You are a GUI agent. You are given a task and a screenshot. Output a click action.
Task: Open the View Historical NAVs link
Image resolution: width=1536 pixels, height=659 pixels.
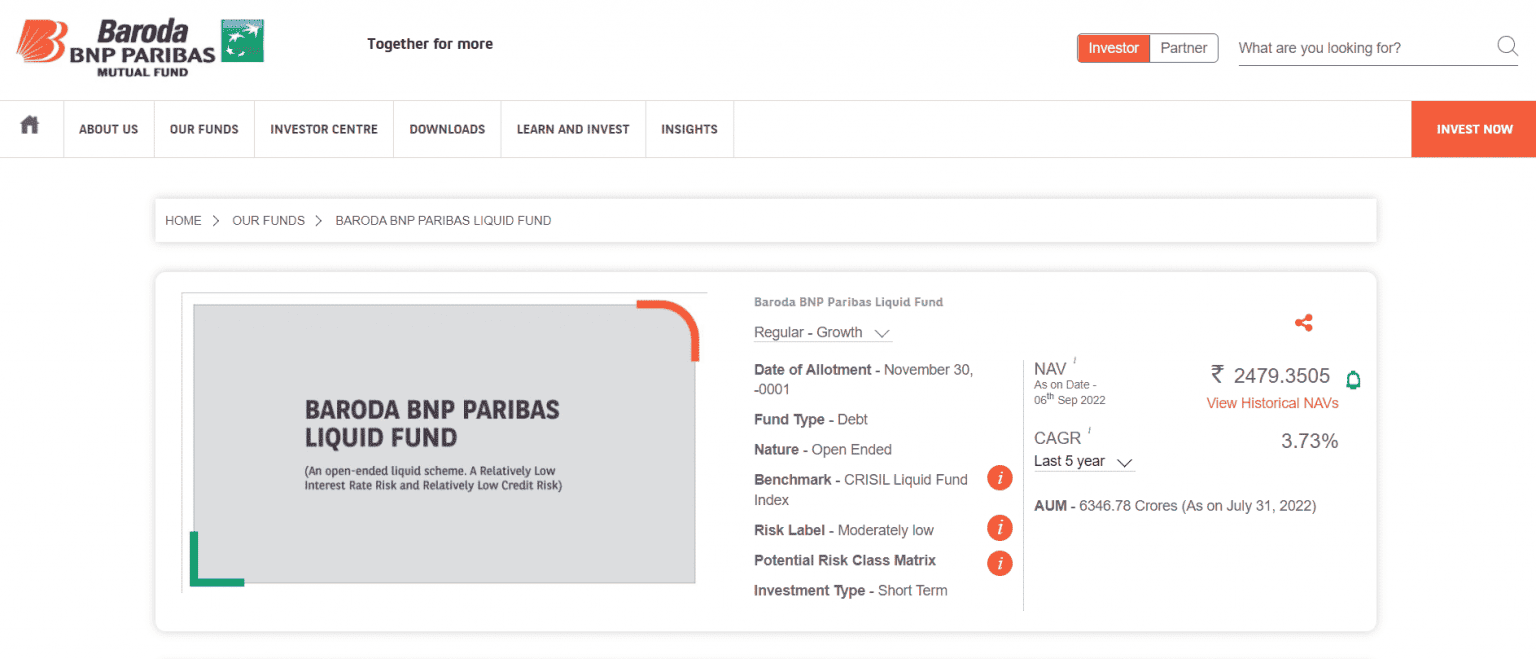click(x=1272, y=403)
